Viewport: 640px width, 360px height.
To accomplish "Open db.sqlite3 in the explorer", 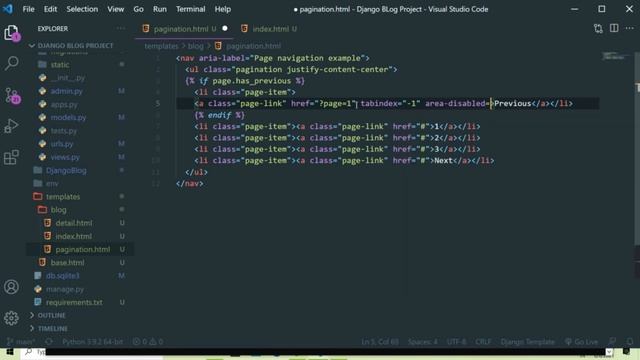I will (x=62, y=276).
